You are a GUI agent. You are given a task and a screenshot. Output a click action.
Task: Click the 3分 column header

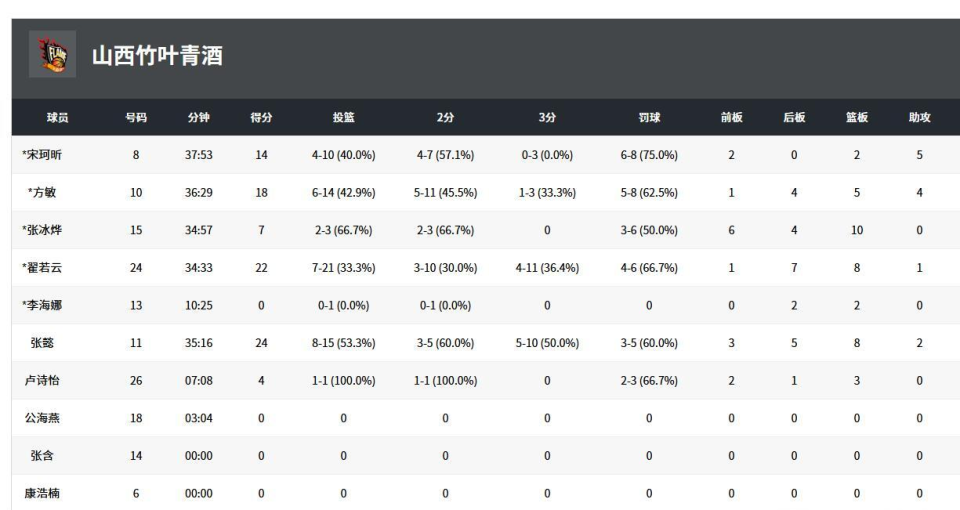[547, 118]
